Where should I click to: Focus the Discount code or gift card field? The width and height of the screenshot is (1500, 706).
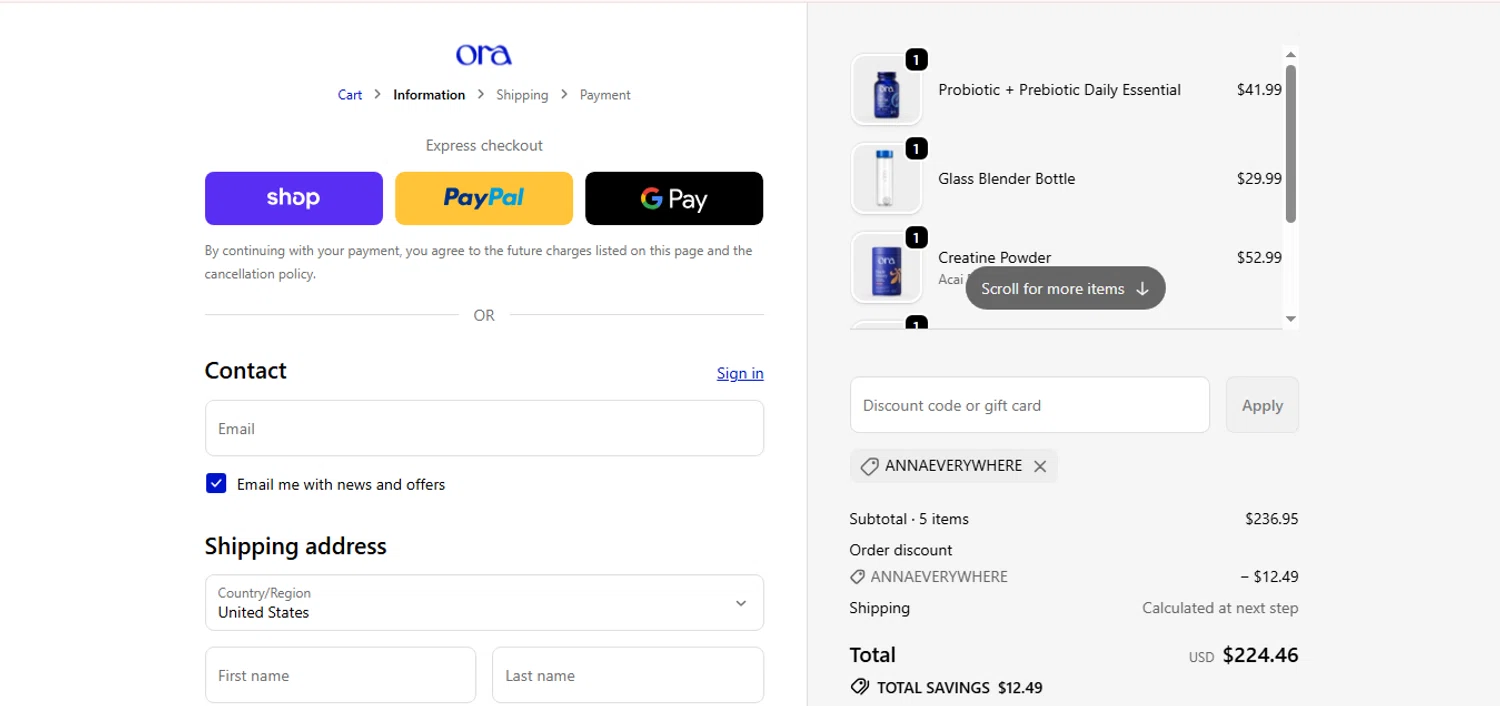pyautogui.click(x=1030, y=405)
